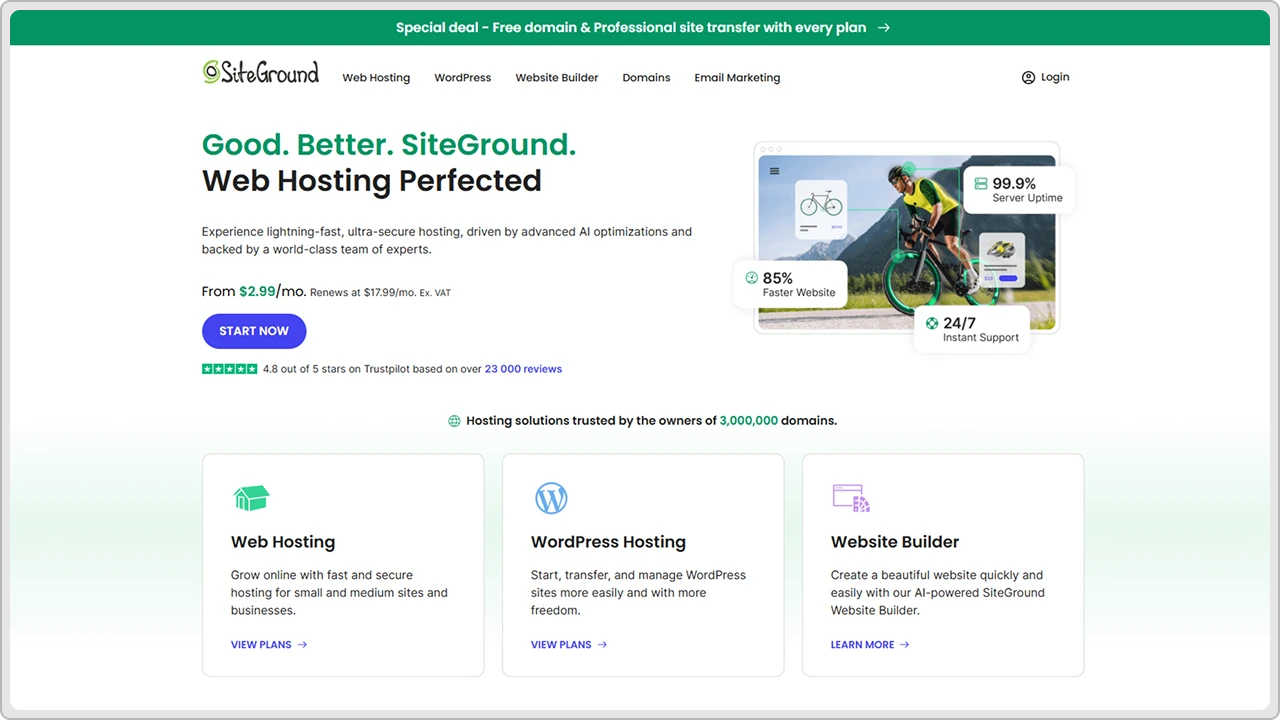Click the Trustpilot green star rating

[229, 369]
